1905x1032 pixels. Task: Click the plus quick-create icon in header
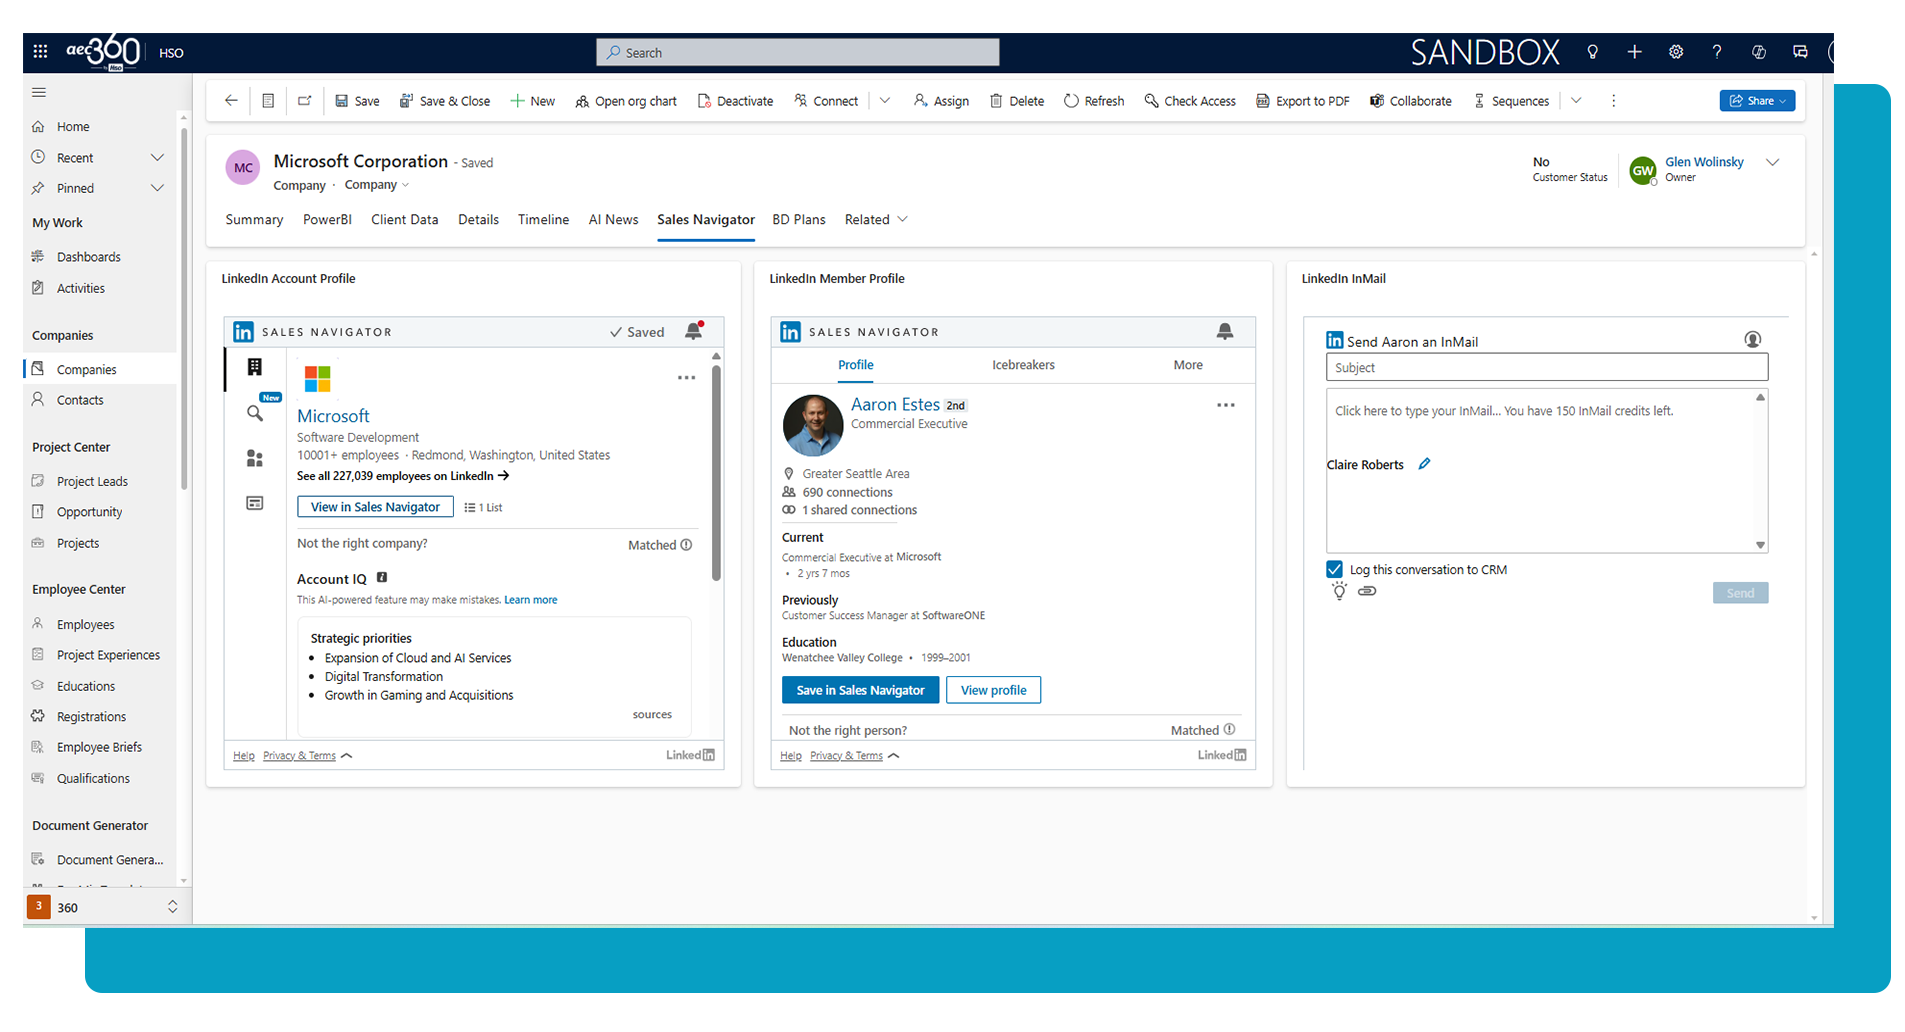click(1634, 52)
